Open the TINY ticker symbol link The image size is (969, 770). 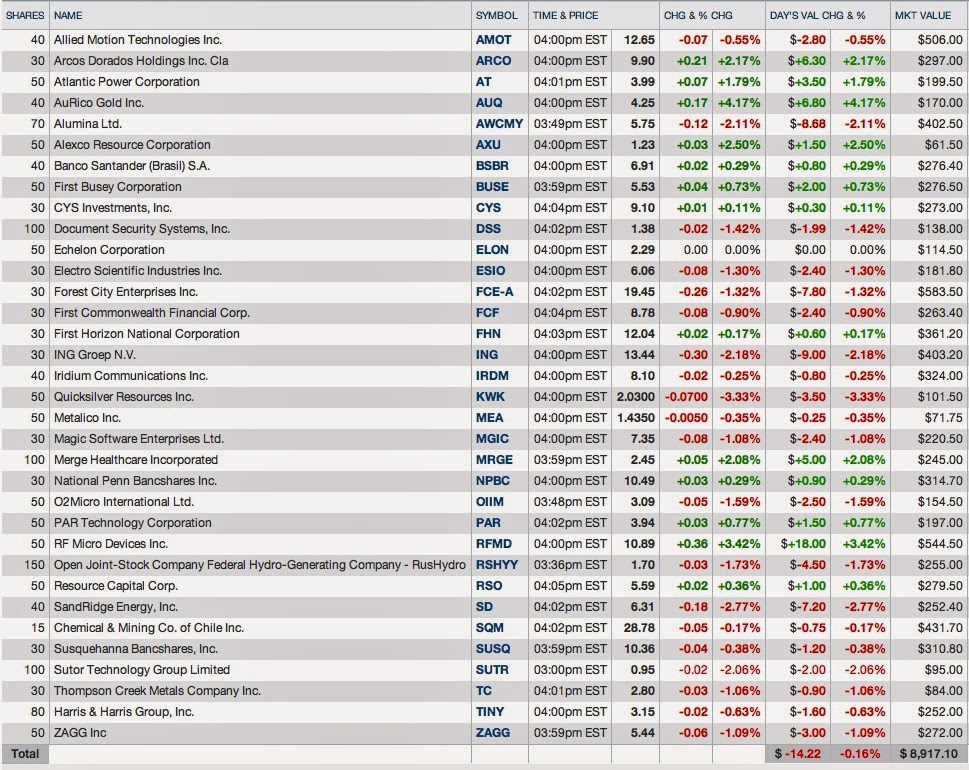(490, 712)
